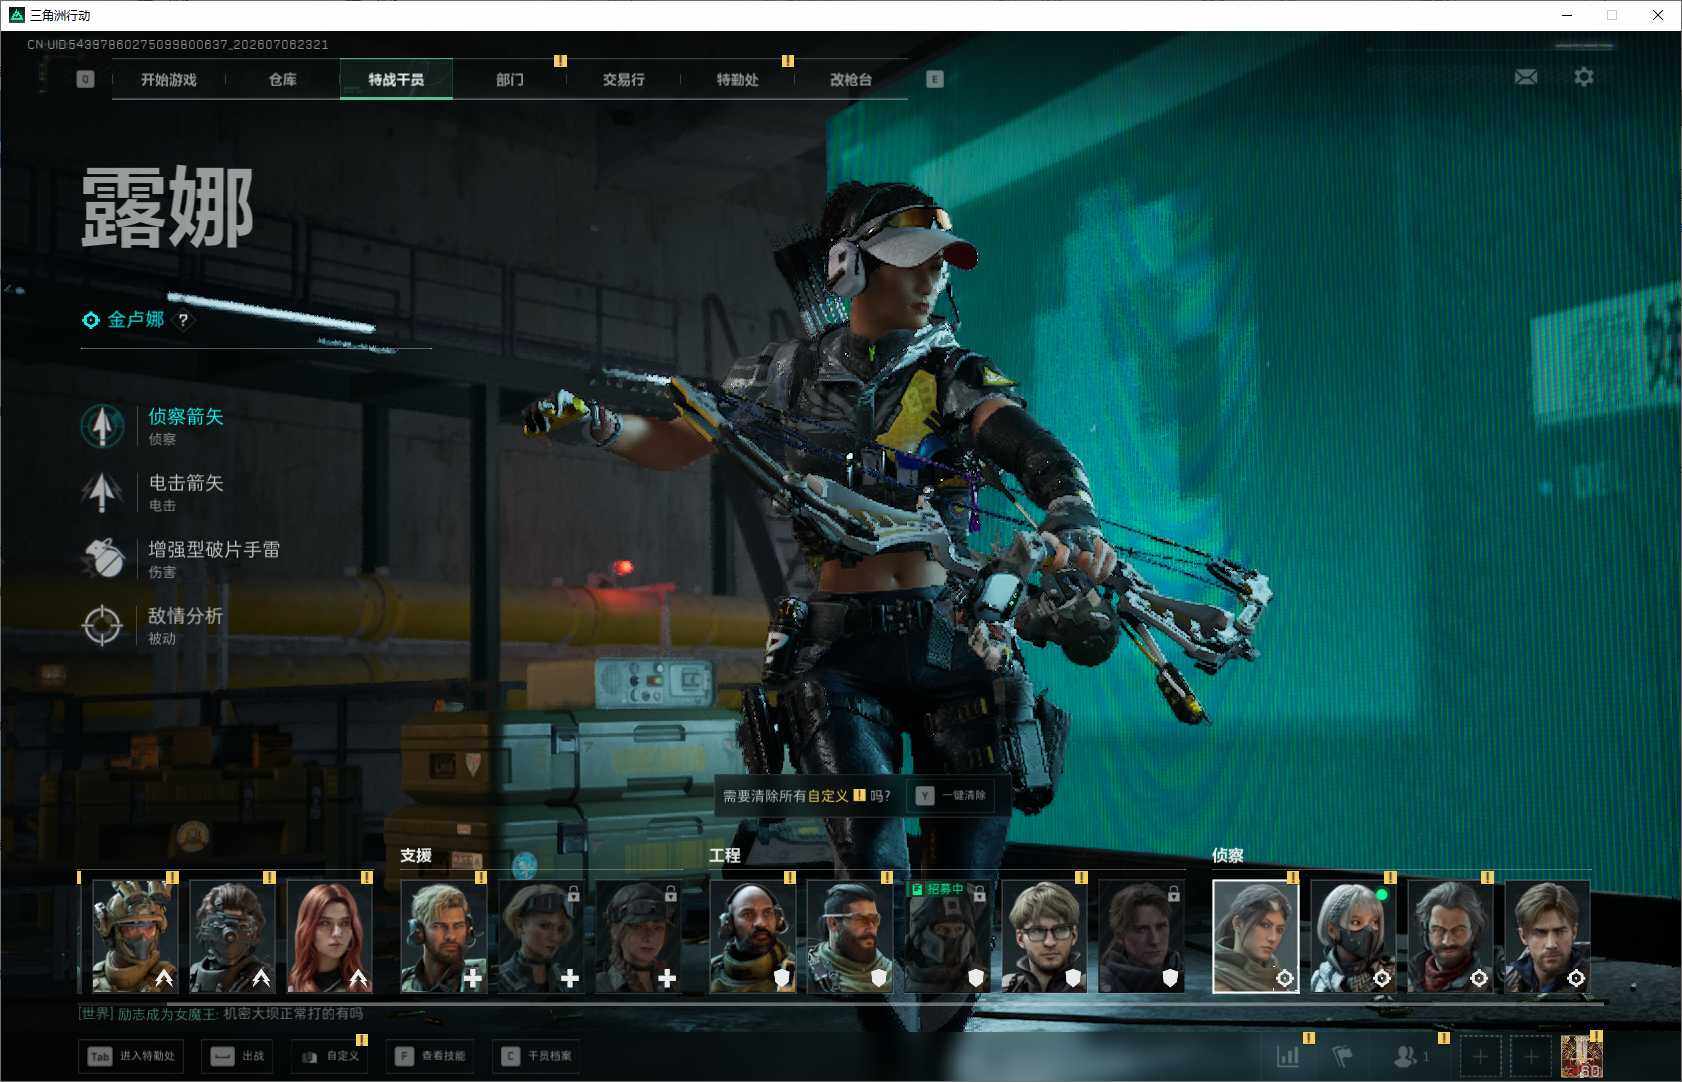Select the 特战干员 tab
This screenshot has width=1682, height=1082.
point(396,79)
